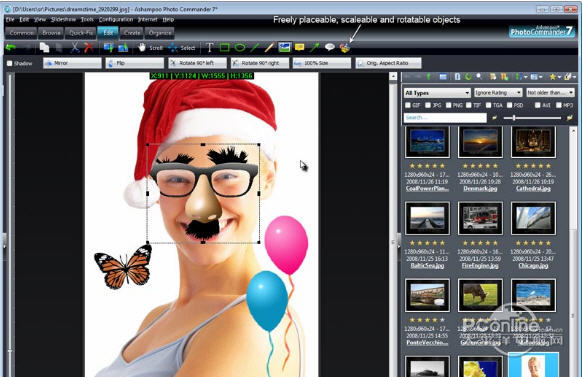Click the butterfly object on canvas
This screenshot has width=583, height=377.
click(x=123, y=266)
